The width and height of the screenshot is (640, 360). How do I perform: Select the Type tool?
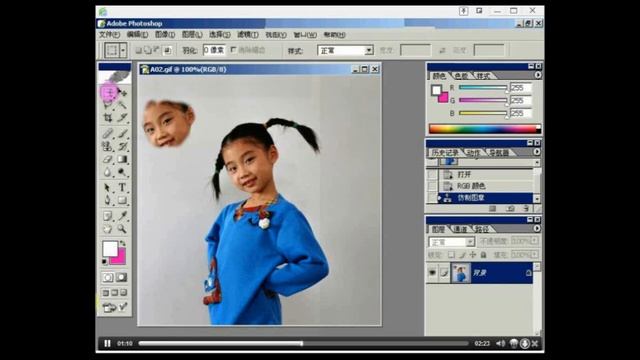tap(122, 188)
